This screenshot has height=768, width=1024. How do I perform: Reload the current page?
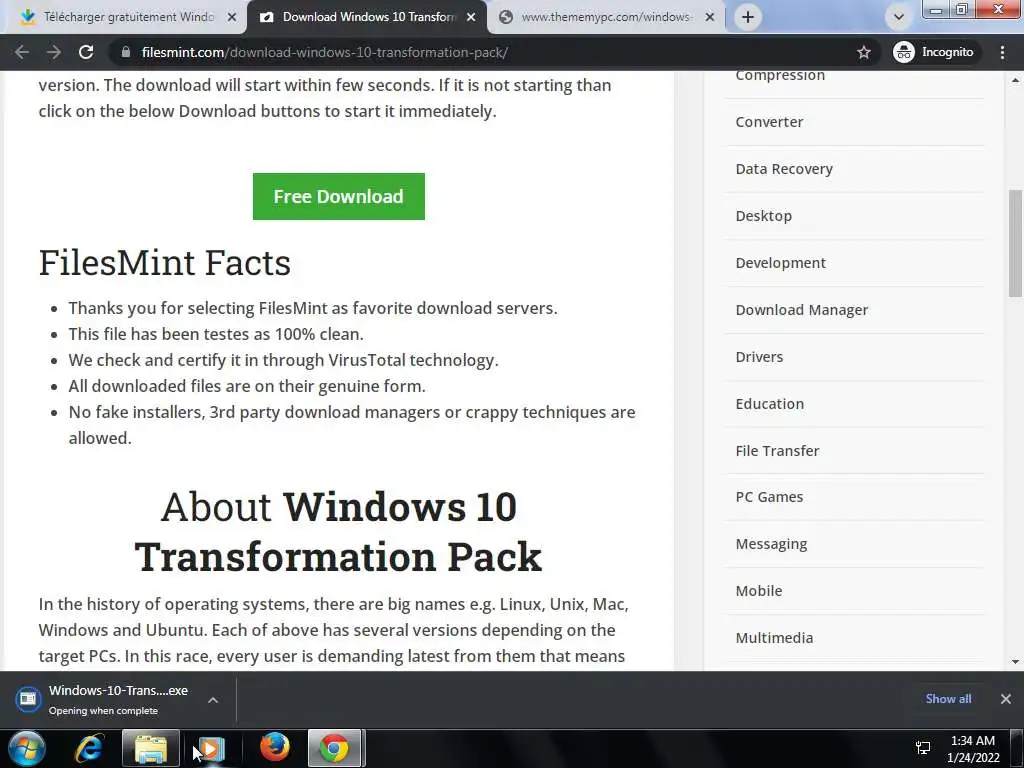[x=86, y=52]
